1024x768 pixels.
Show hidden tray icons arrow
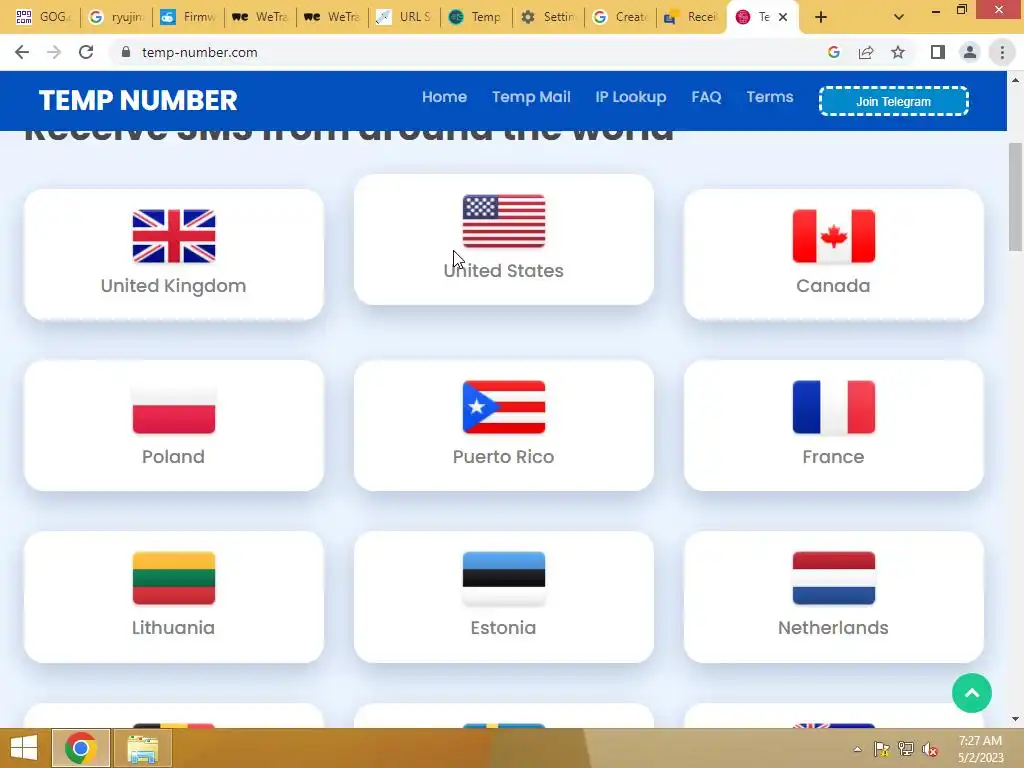[x=857, y=749]
